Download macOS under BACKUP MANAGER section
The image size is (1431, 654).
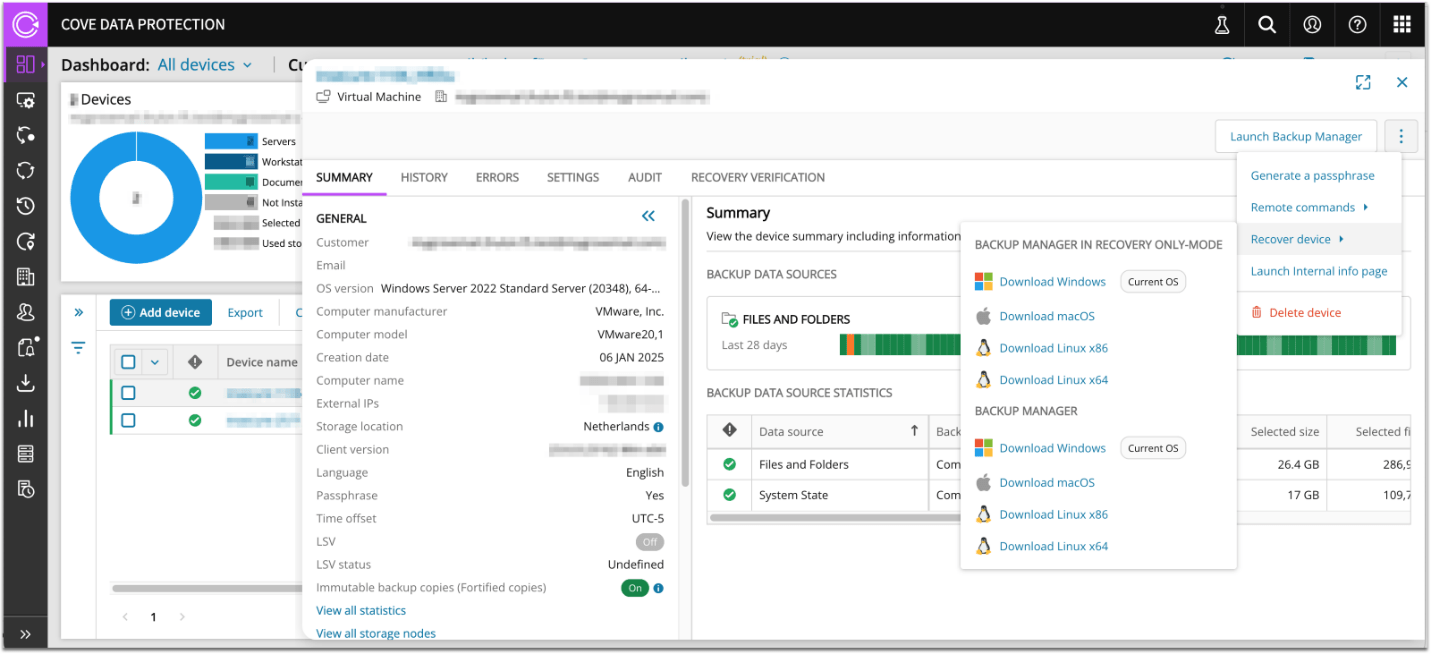pyautogui.click(x=1047, y=482)
